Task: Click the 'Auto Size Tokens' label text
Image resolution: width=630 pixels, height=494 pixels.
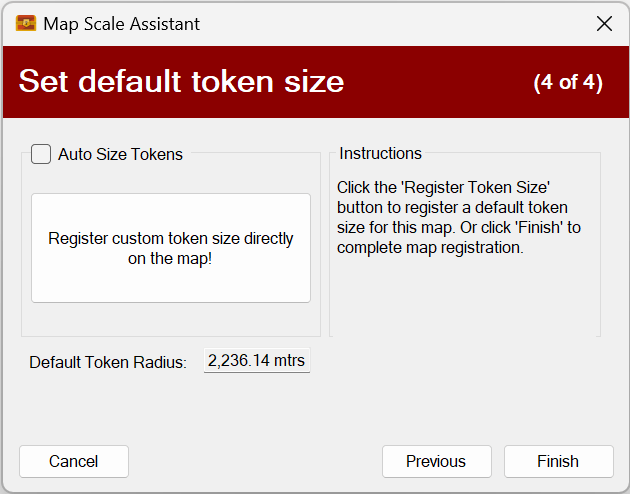Action: click(x=120, y=154)
